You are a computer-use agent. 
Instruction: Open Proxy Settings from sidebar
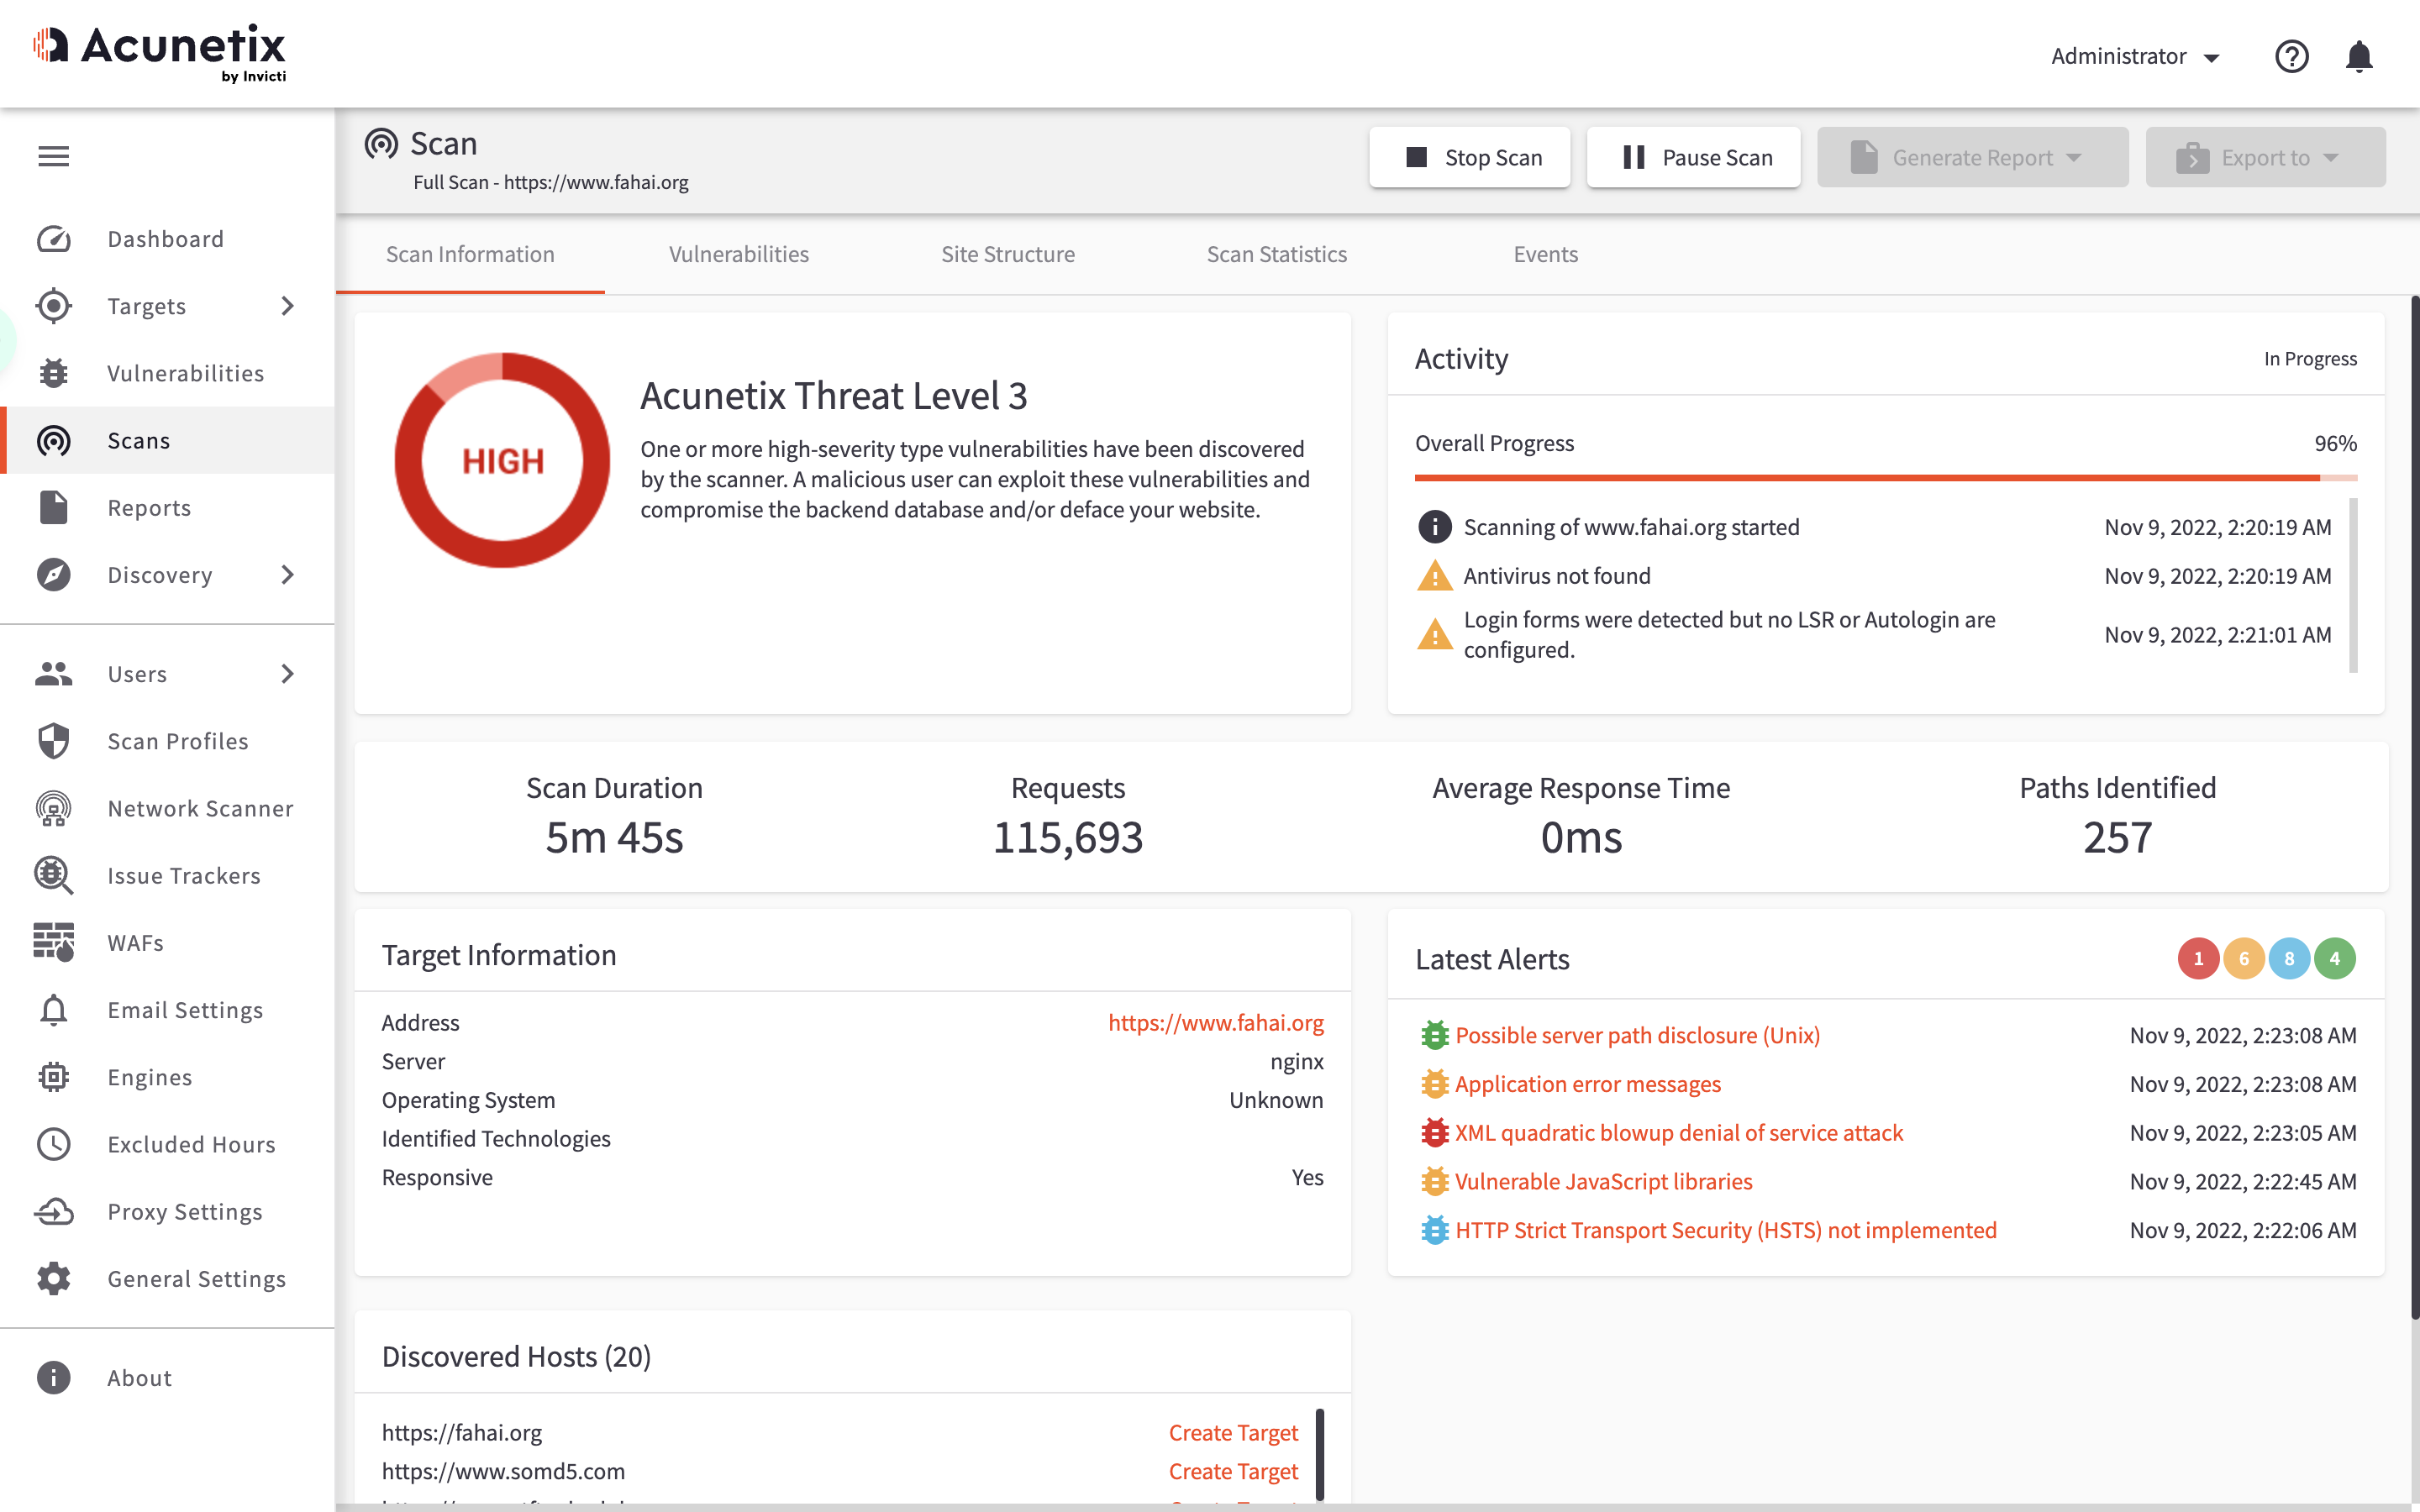pyautogui.click(x=185, y=1211)
